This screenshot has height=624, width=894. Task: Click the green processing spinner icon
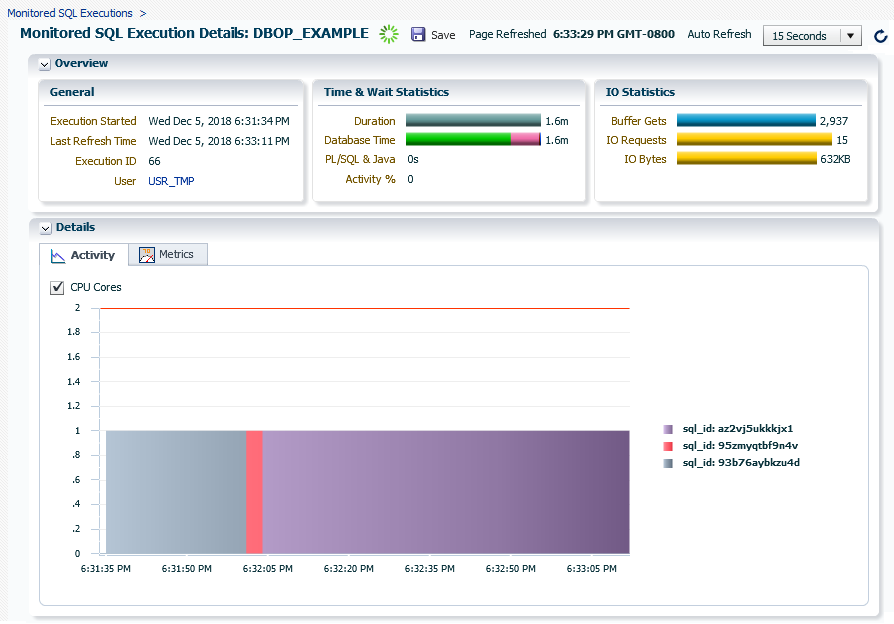pyautogui.click(x=389, y=33)
